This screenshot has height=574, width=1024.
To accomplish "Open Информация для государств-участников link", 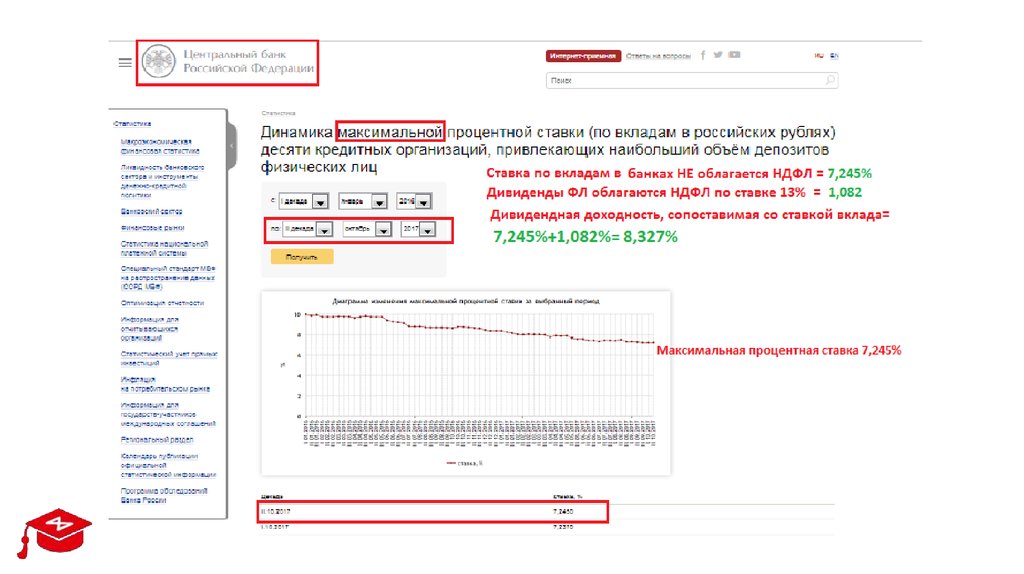I will pos(168,414).
